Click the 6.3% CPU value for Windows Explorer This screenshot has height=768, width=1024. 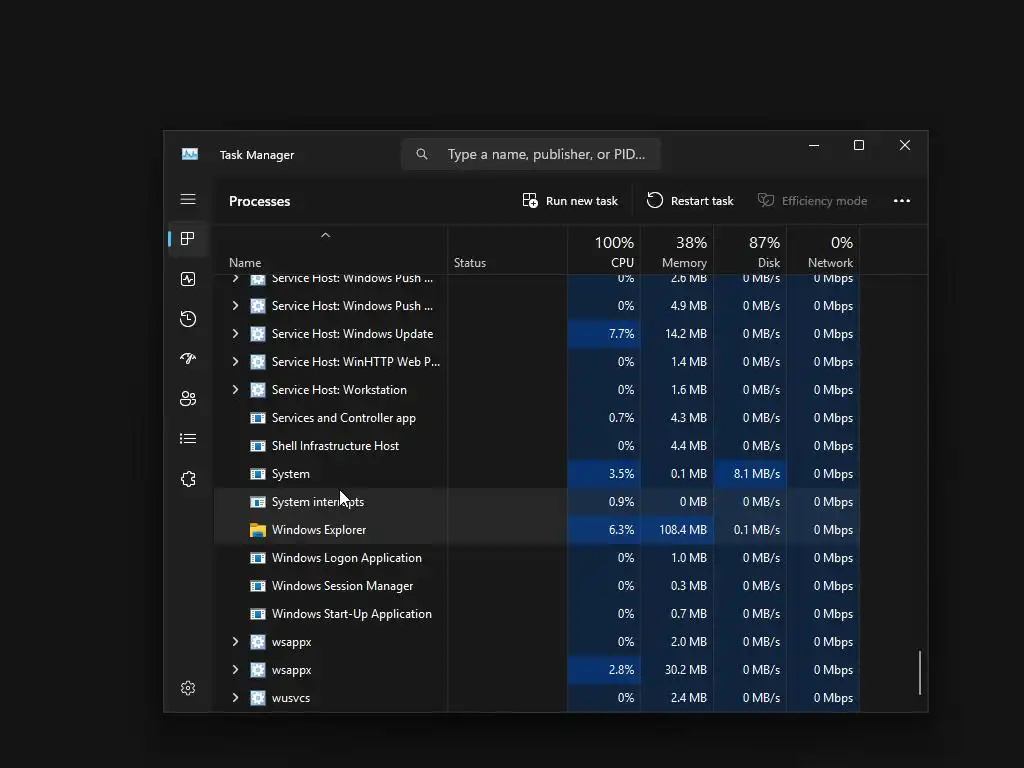click(x=621, y=530)
